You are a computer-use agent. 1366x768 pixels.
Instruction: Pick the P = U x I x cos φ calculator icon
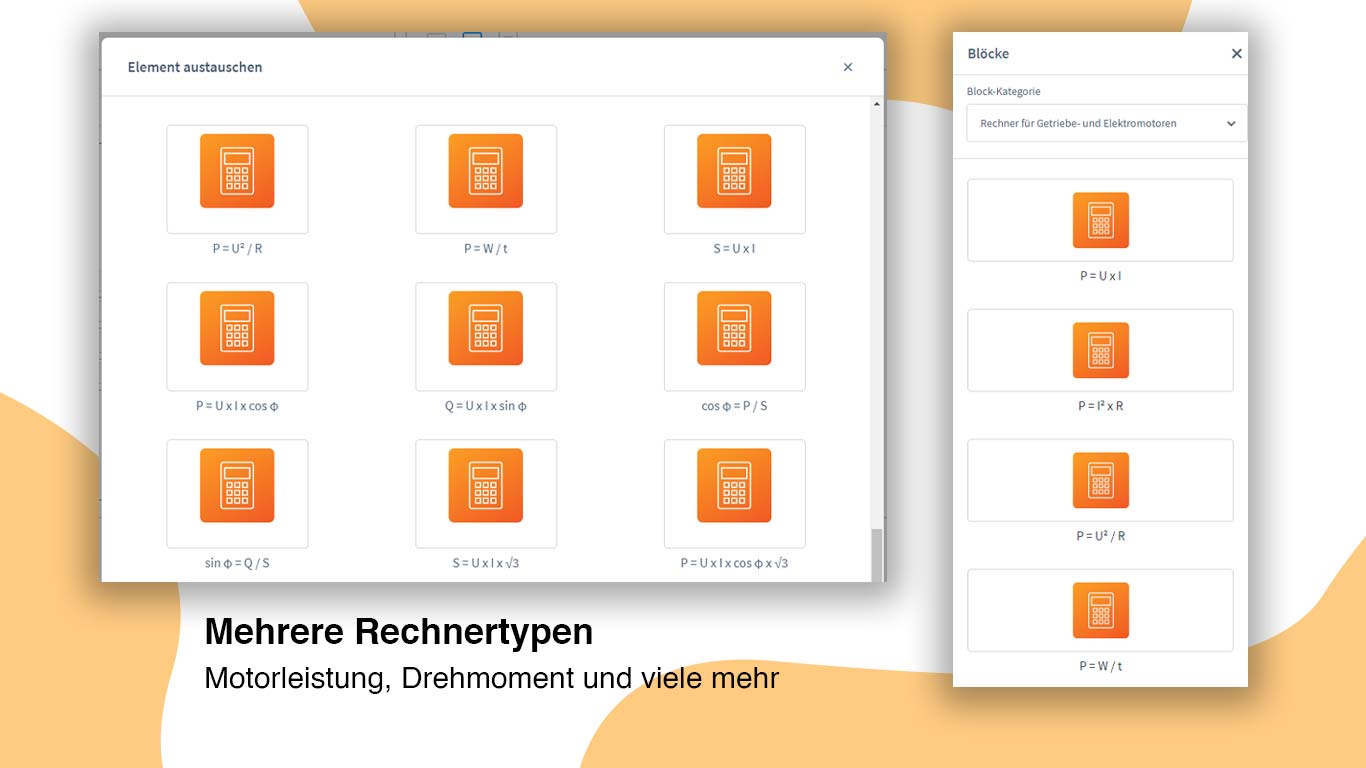(x=237, y=328)
